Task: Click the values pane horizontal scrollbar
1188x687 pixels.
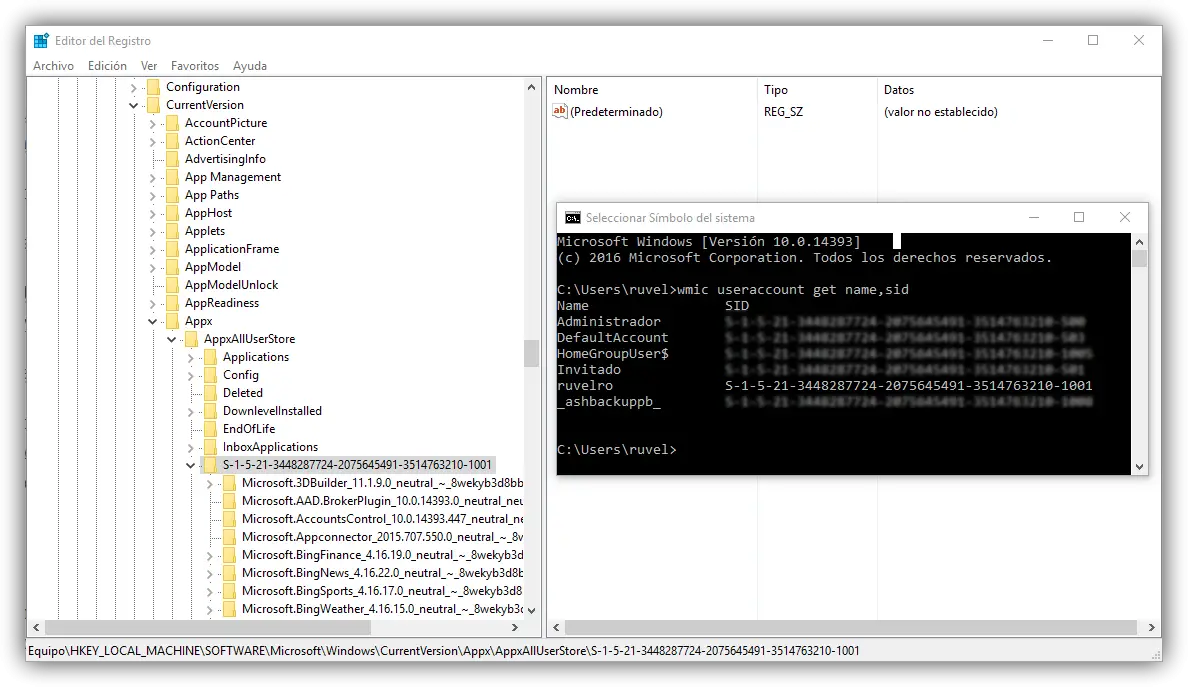Action: pyautogui.click(x=850, y=628)
